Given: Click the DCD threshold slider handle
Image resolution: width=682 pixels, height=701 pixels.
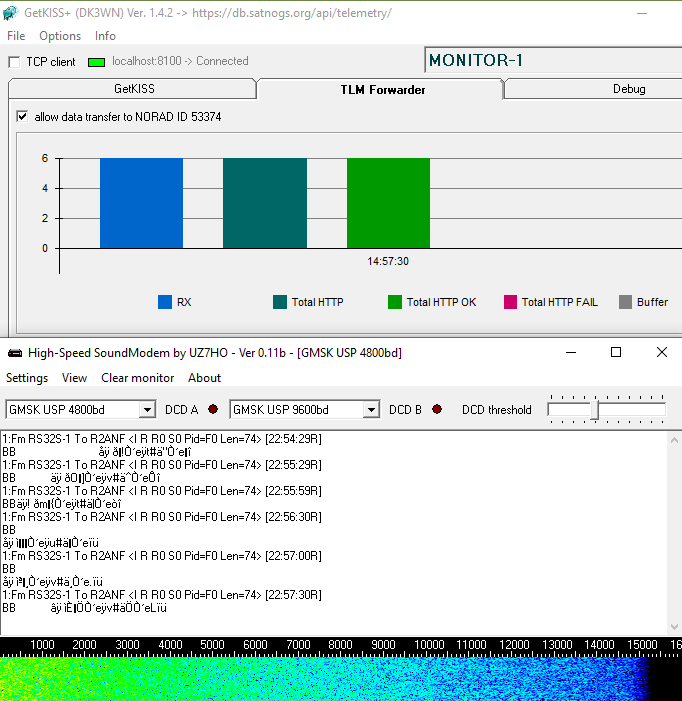Looking at the screenshot, I should click(594, 410).
